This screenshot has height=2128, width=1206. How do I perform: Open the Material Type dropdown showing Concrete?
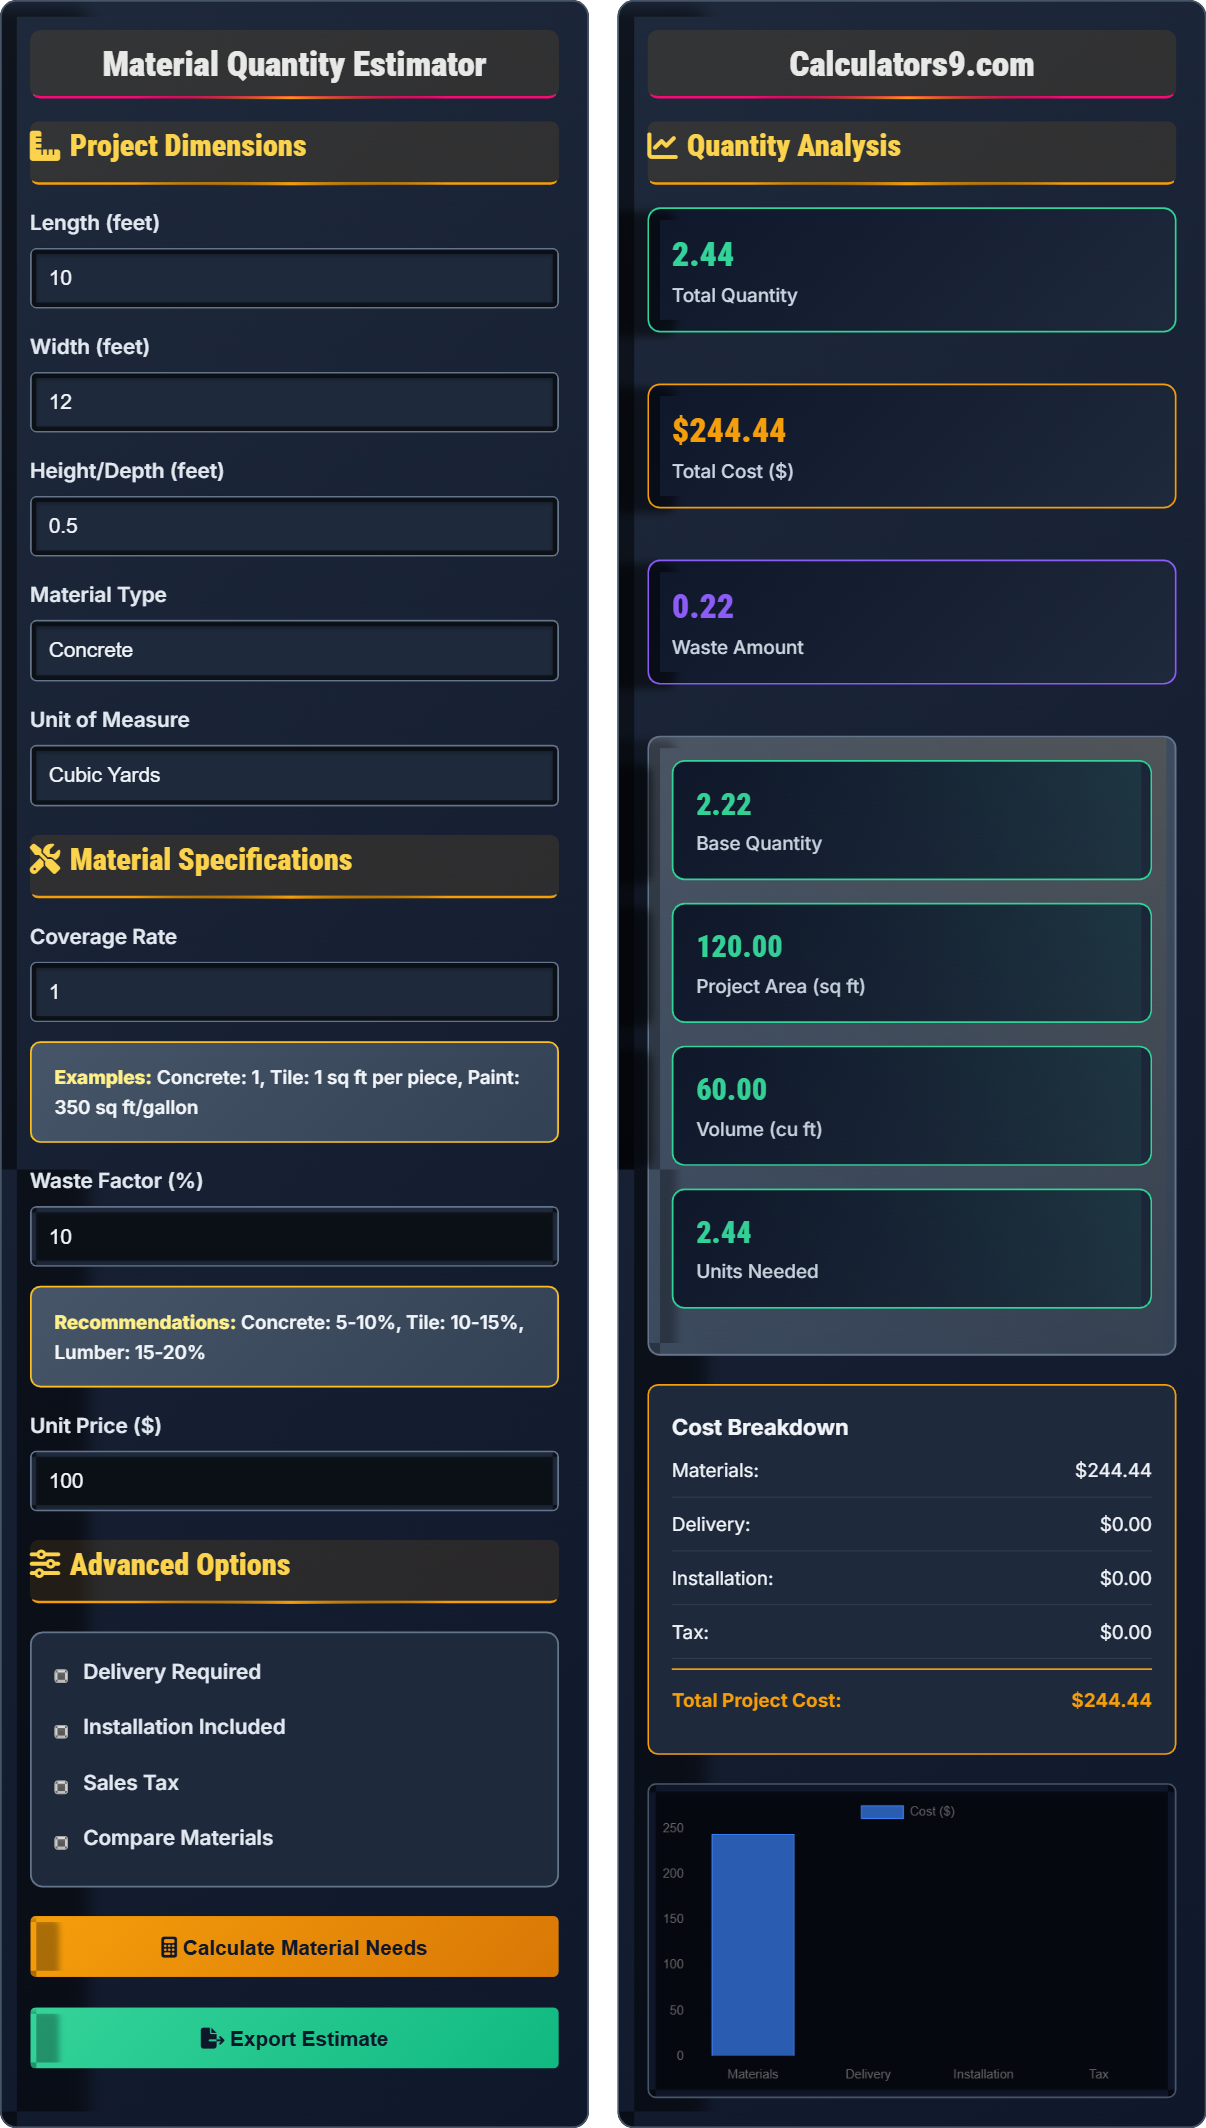[x=294, y=650]
